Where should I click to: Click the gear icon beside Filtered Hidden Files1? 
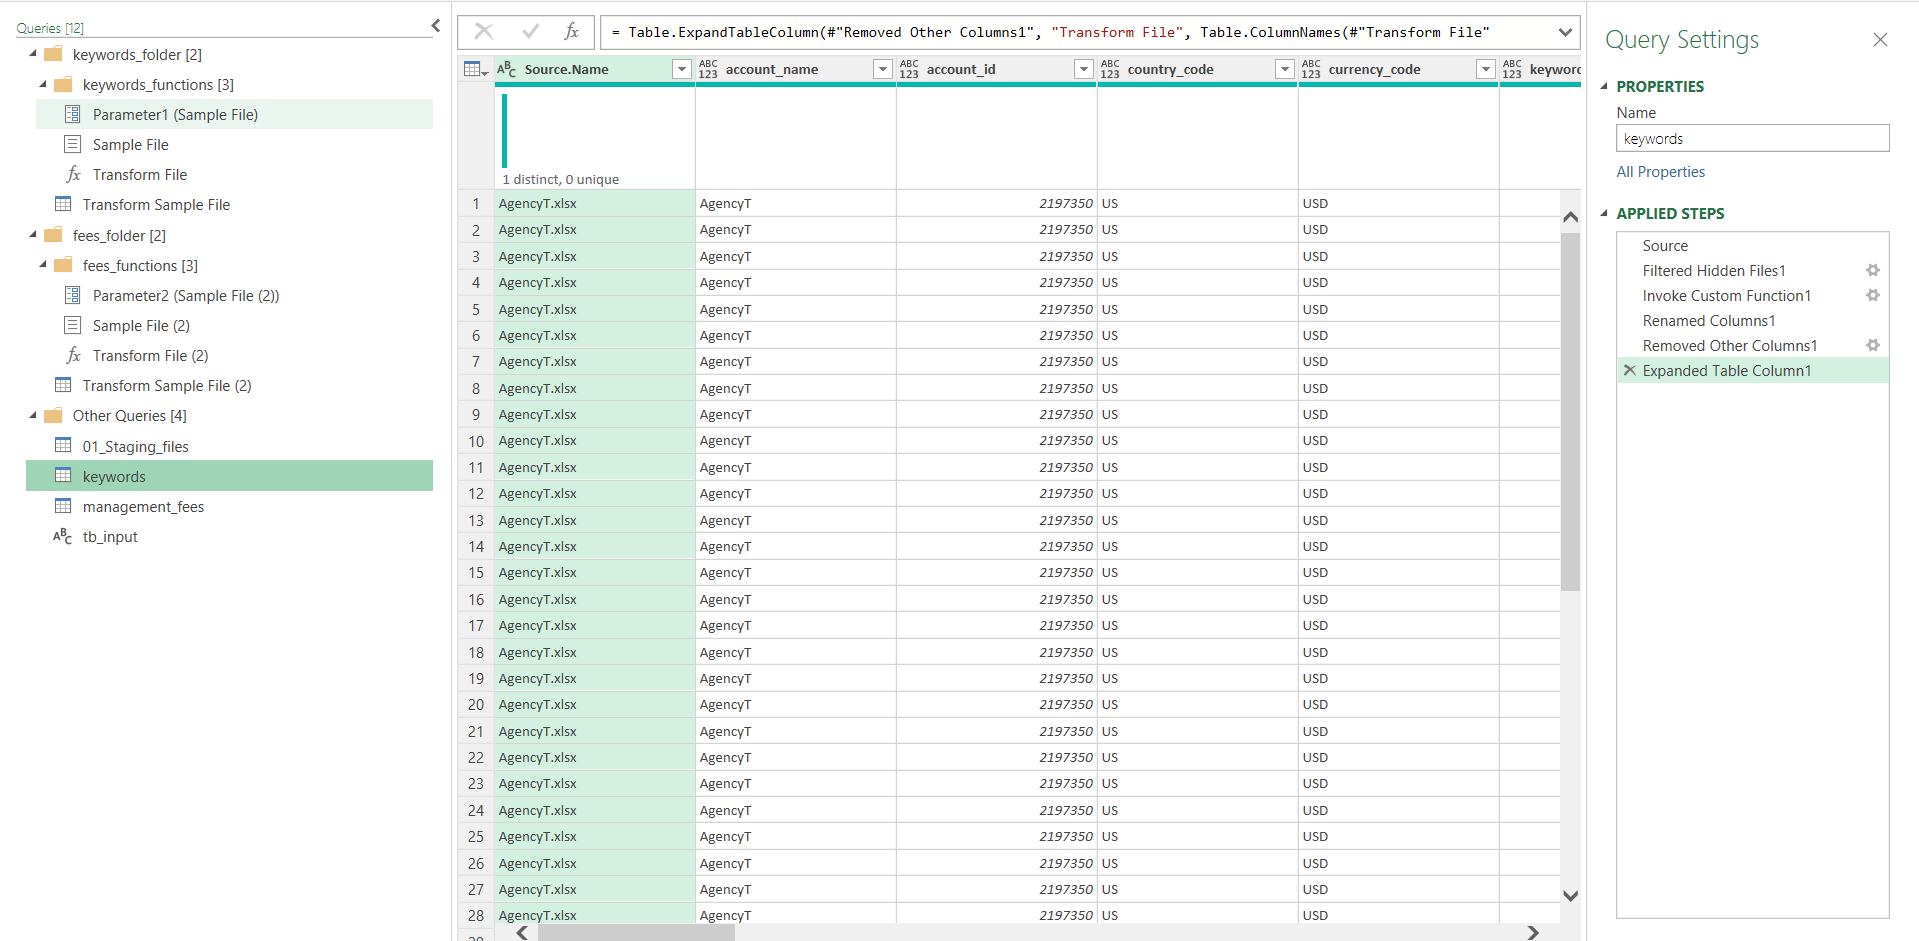[1873, 270]
